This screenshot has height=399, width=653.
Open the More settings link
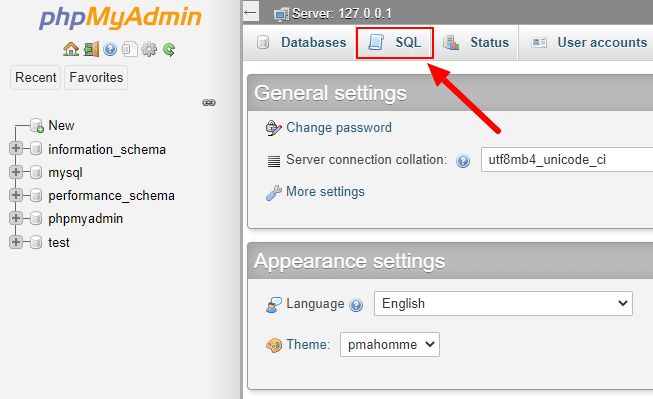pyautogui.click(x=325, y=192)
